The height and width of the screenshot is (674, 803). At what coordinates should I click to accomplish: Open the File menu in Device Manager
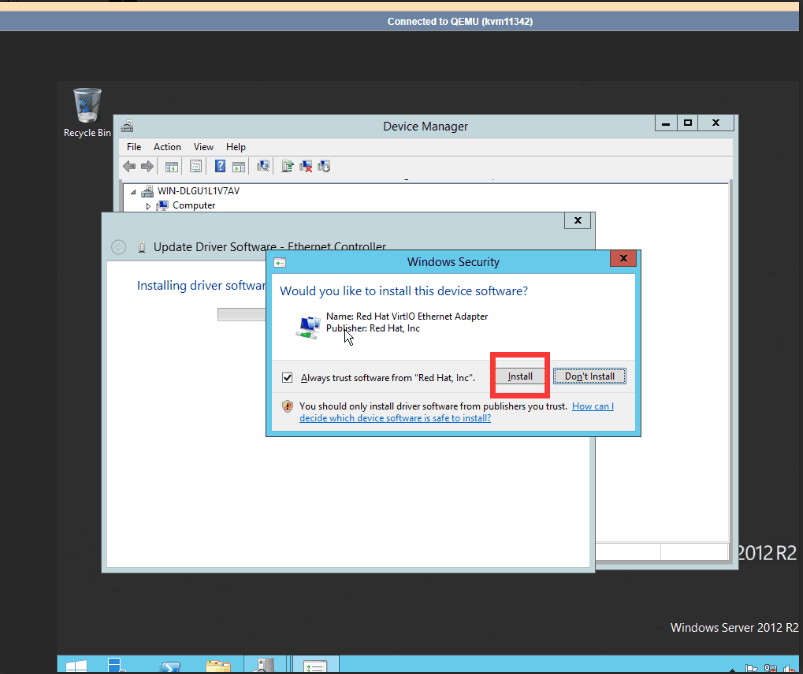click(134, 147)
